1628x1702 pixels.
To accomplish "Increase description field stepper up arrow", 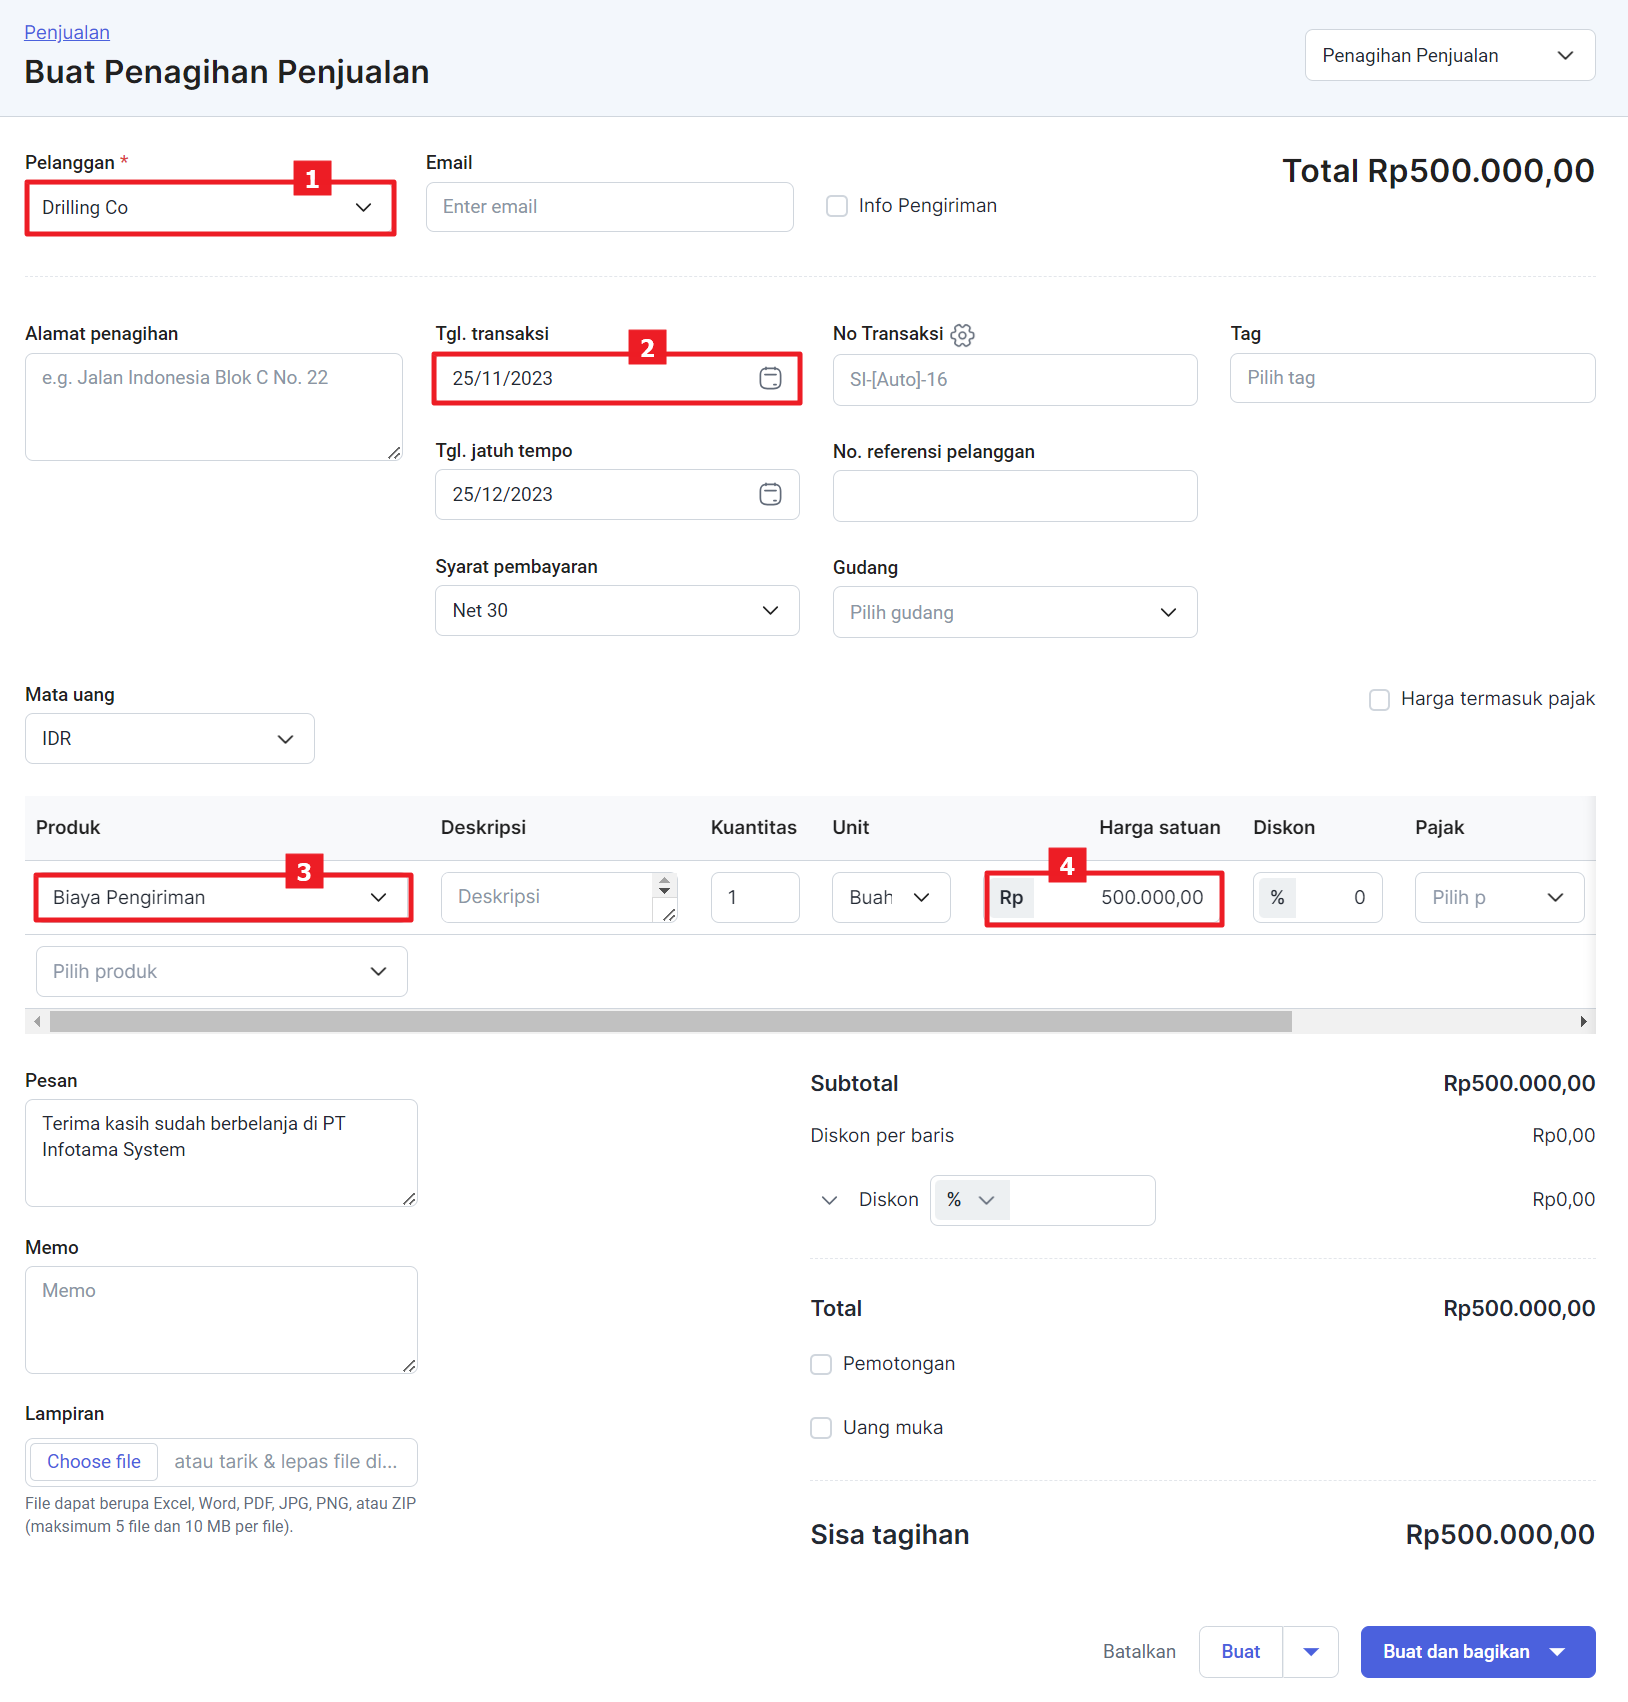I will point(664,881).
